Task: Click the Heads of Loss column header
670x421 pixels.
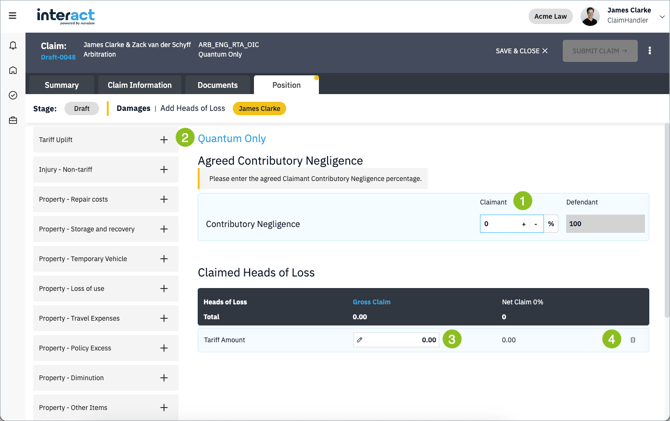Action: click(225, 302)
